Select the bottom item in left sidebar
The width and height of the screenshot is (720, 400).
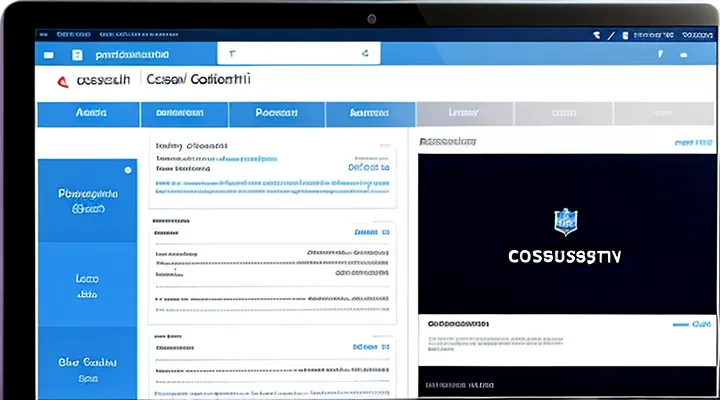tap(86, 368)
